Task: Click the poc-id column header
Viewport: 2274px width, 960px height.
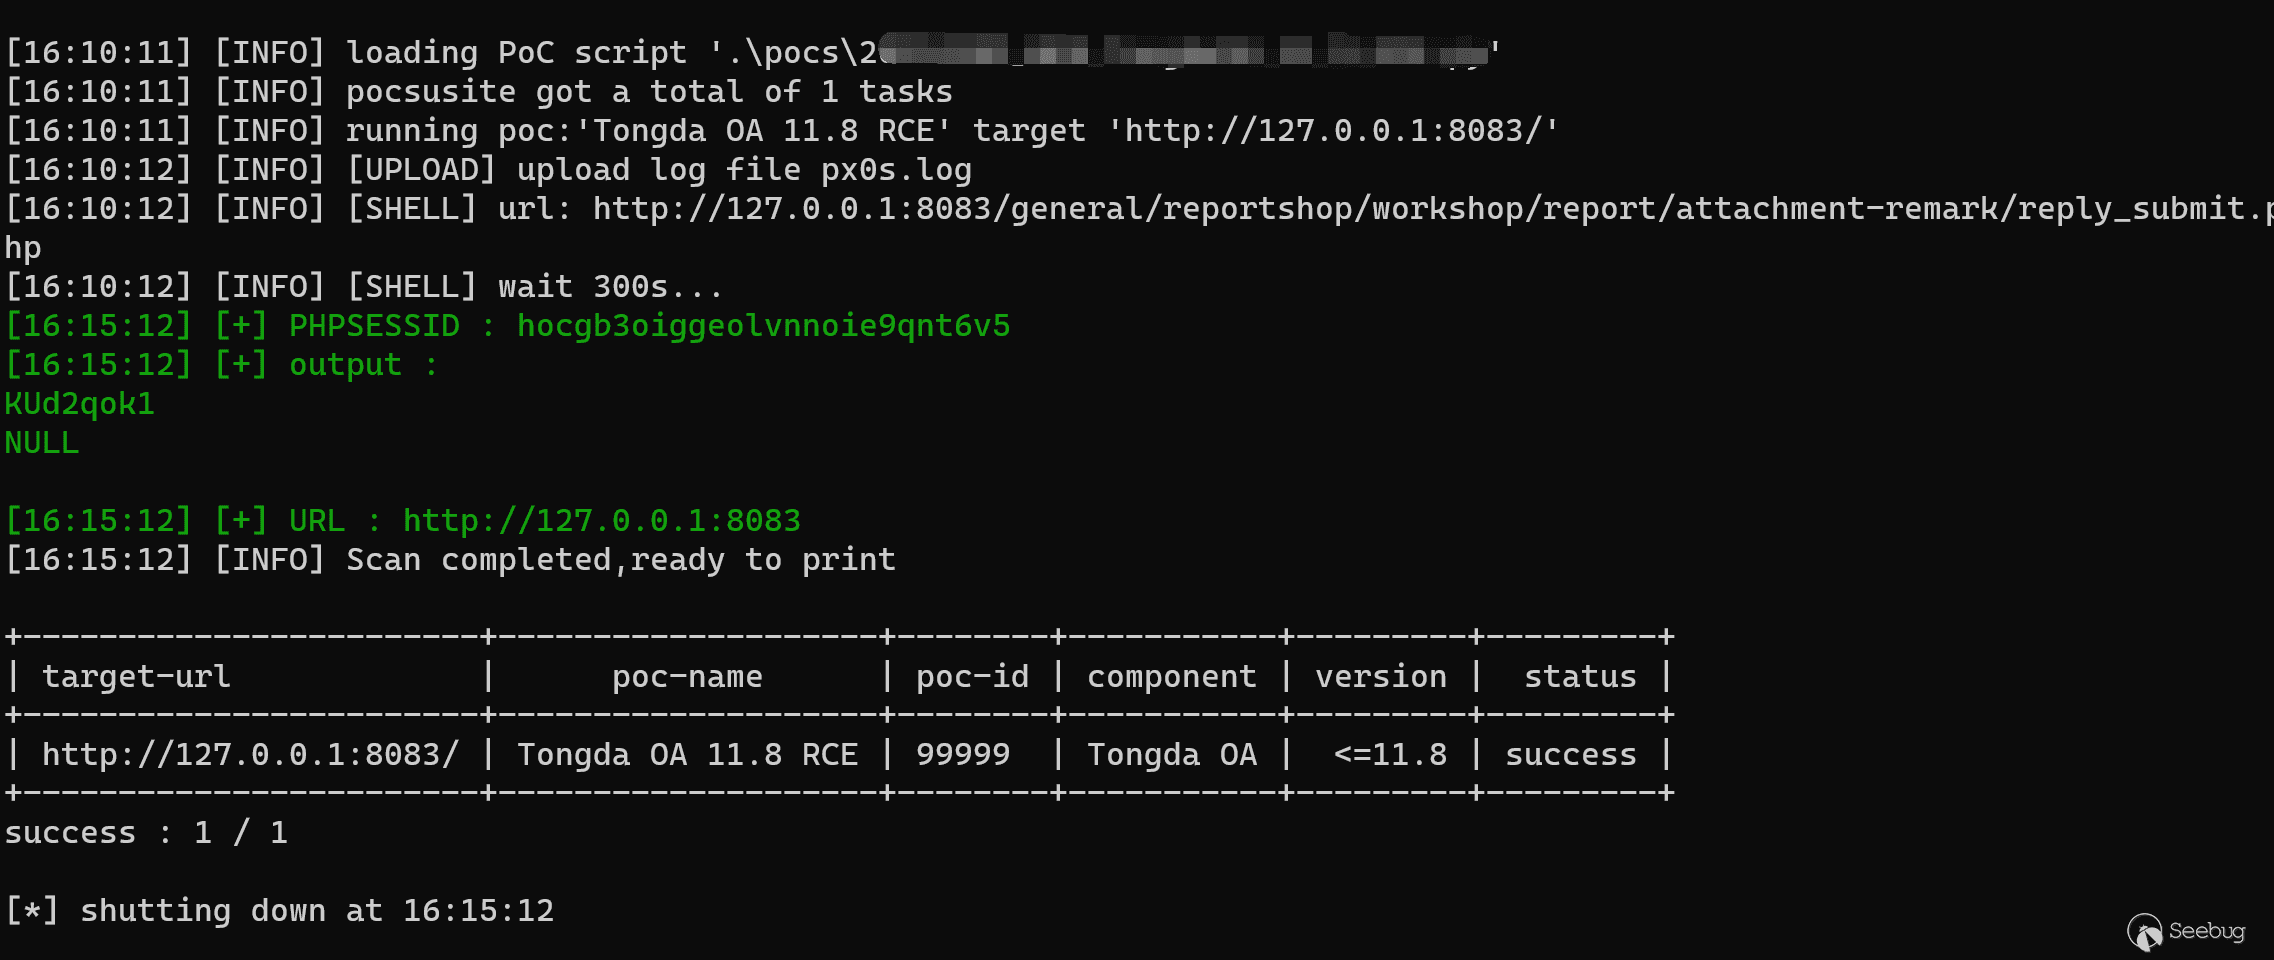Action: pos(972,677)
